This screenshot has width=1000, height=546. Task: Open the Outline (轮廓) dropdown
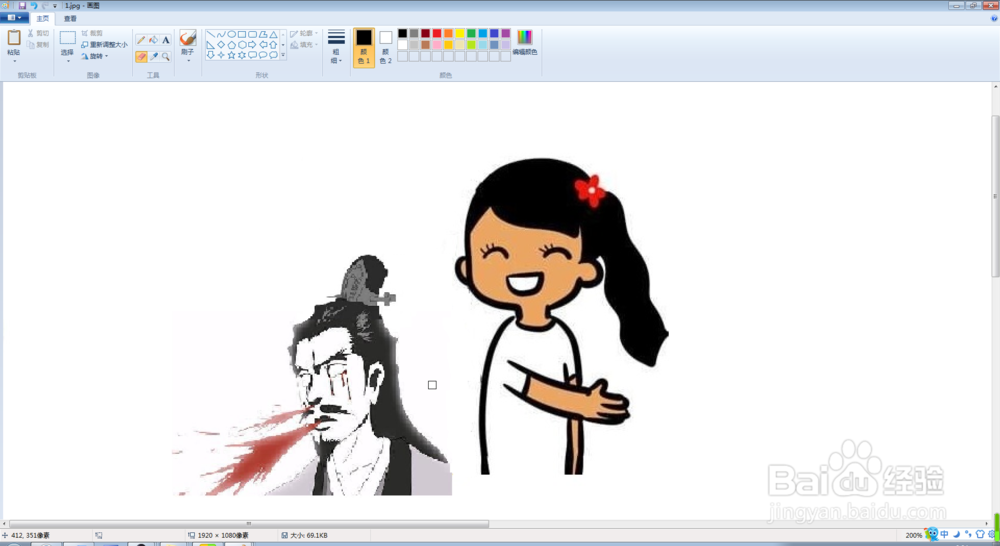click(304, 33)
